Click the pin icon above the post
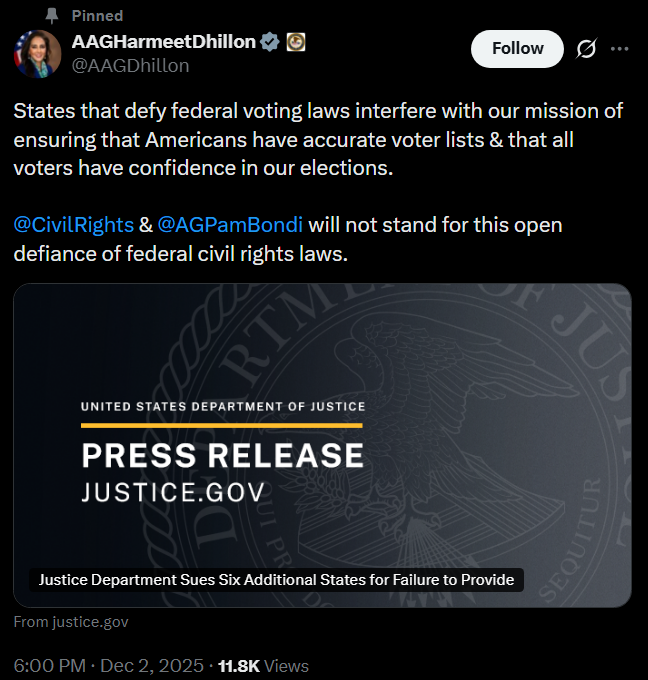 52,16
